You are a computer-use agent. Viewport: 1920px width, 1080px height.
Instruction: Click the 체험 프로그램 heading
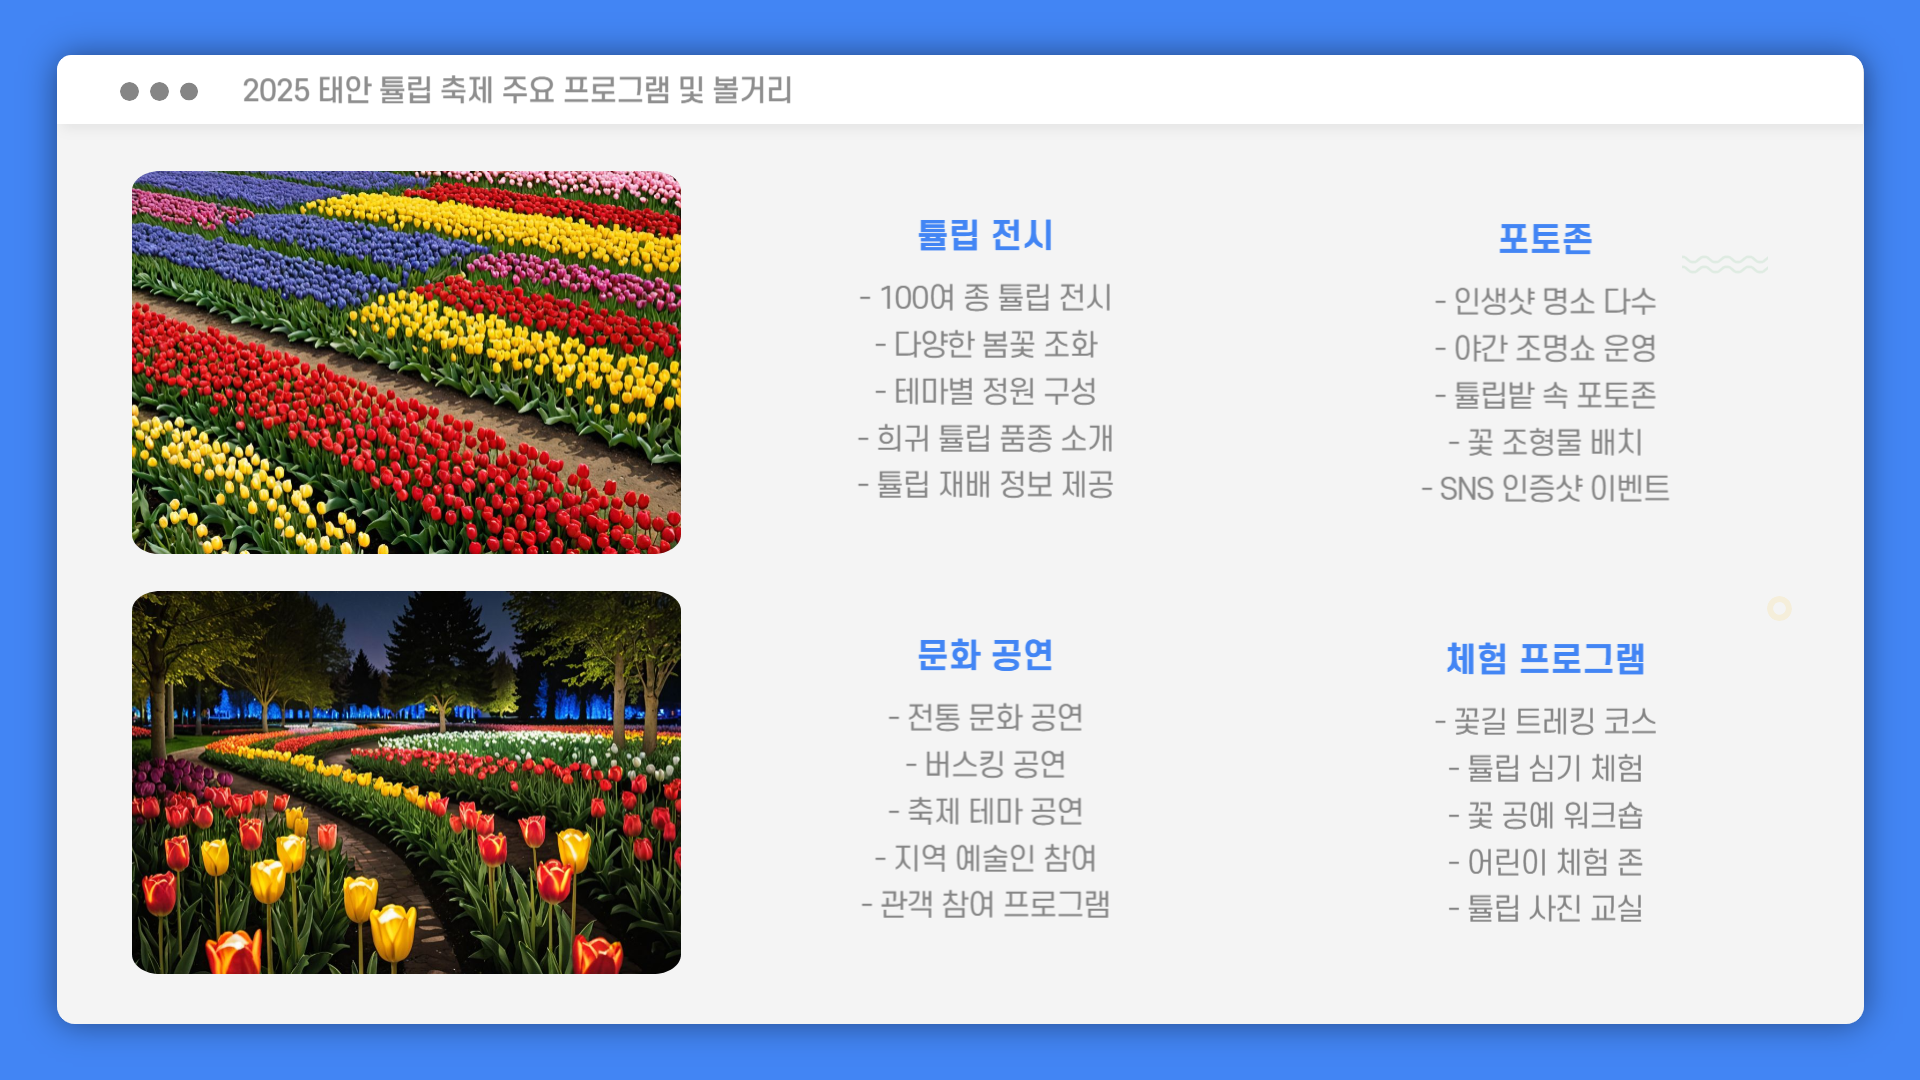1545,659
